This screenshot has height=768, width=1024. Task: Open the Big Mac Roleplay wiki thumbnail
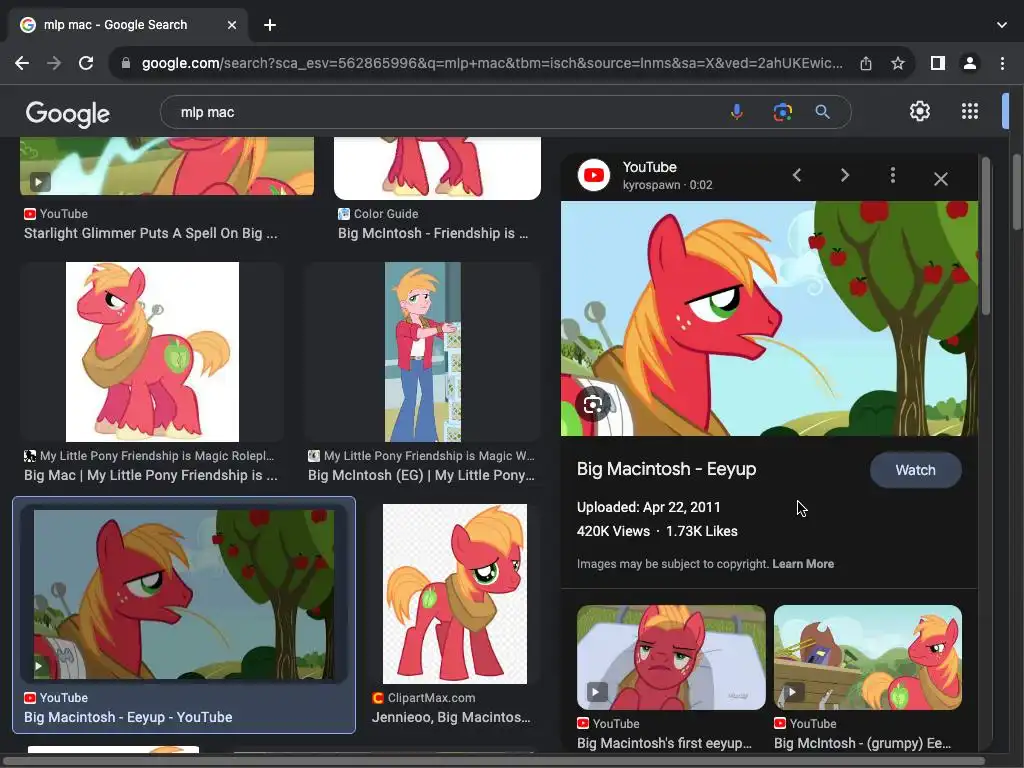152,352
